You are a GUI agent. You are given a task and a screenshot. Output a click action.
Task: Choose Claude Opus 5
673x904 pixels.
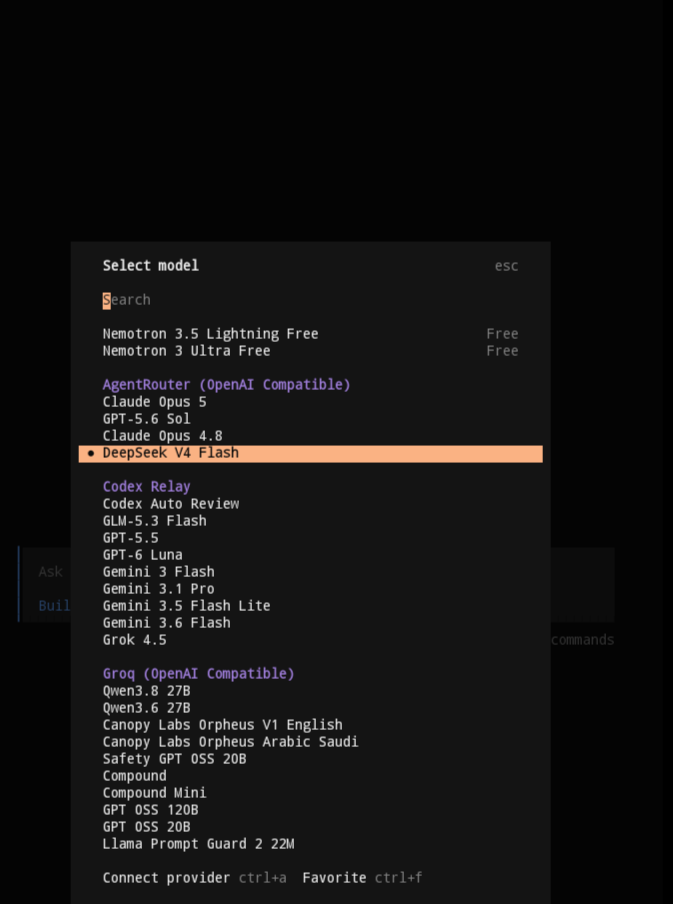[310, 402]
